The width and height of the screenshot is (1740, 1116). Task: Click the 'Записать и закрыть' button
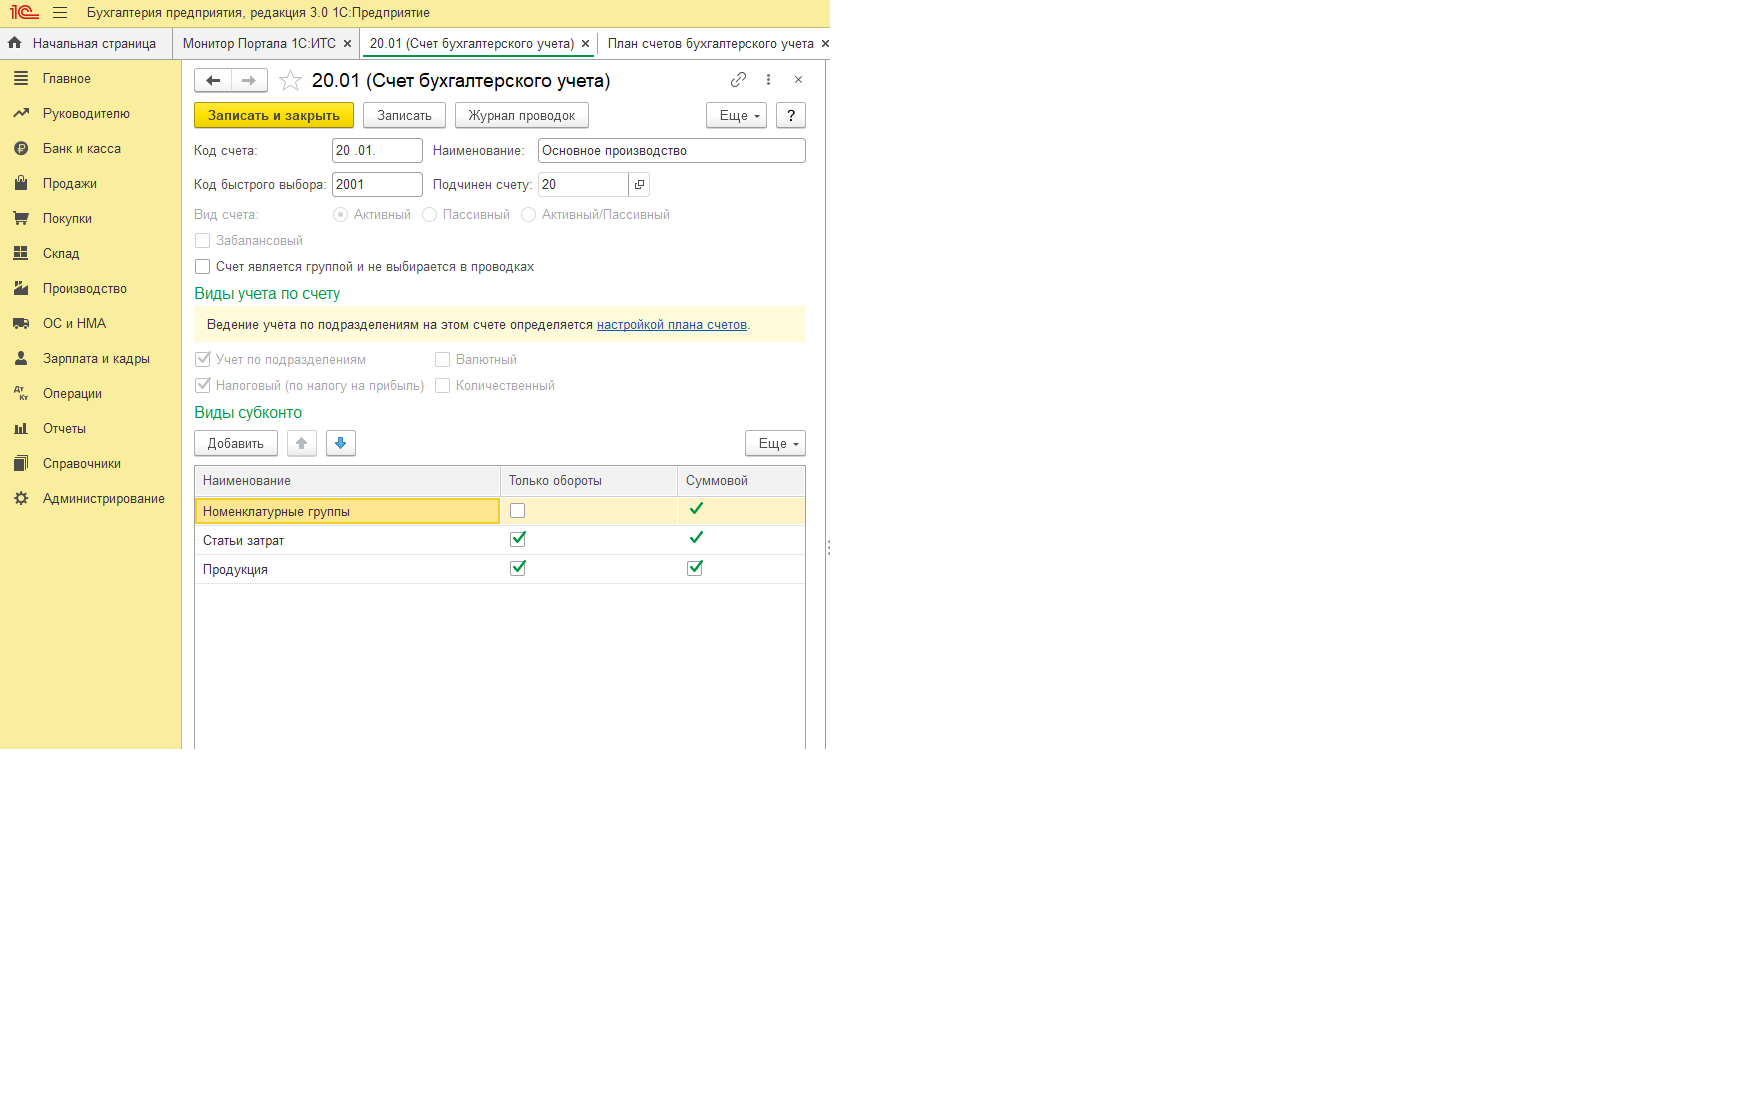tap(273, 116)
